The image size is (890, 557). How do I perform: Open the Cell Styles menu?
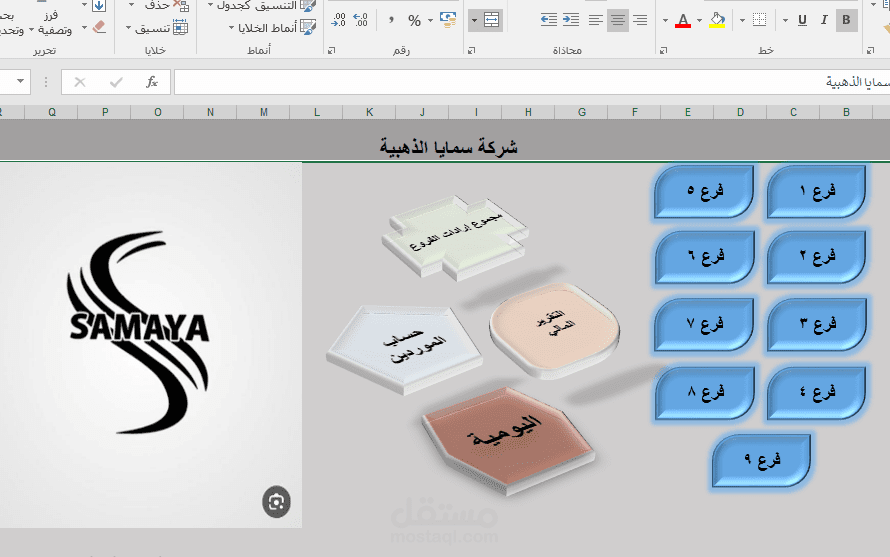pos(272,27)
